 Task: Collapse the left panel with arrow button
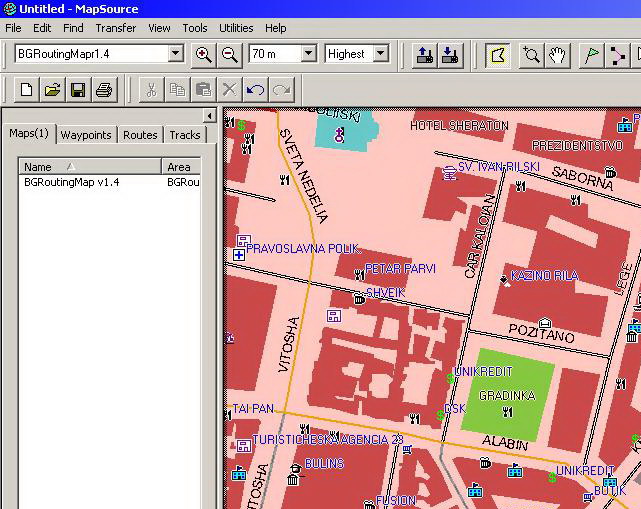[209, 116]
